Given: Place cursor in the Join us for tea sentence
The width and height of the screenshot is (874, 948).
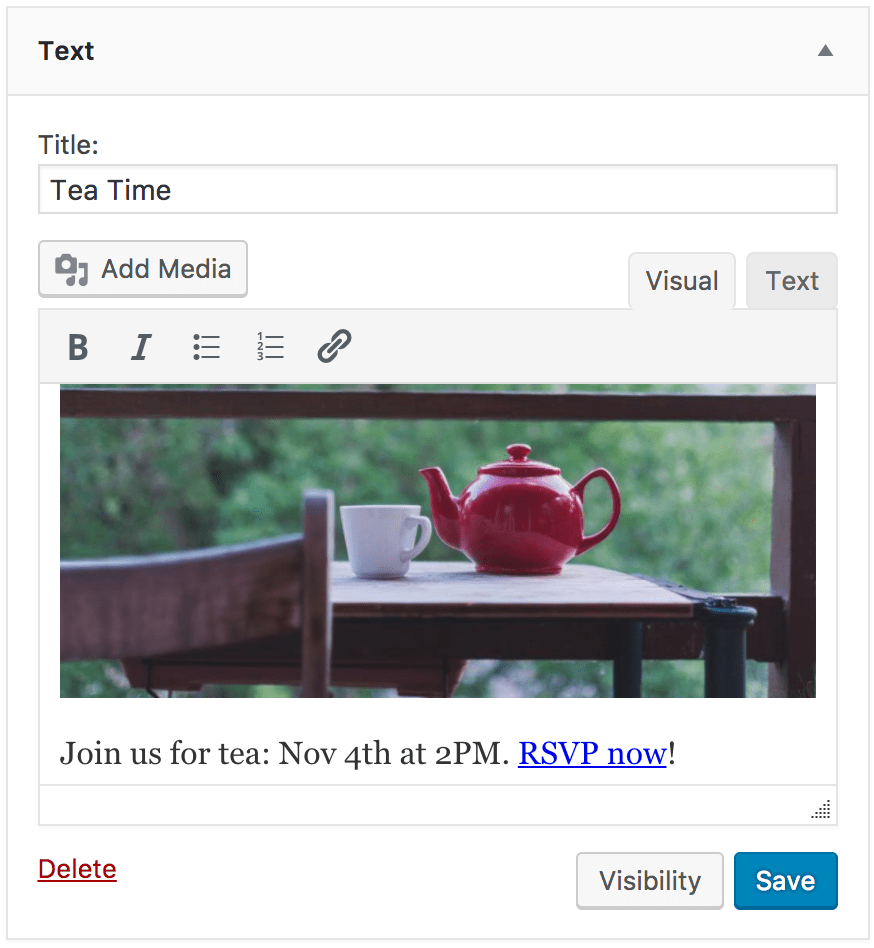Looking at the screenshot, I should 280,753.
